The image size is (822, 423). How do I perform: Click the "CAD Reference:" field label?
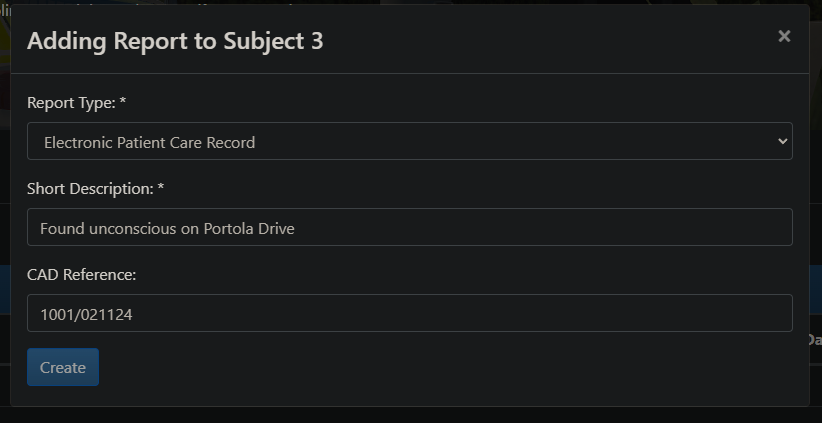pos(81,275)
